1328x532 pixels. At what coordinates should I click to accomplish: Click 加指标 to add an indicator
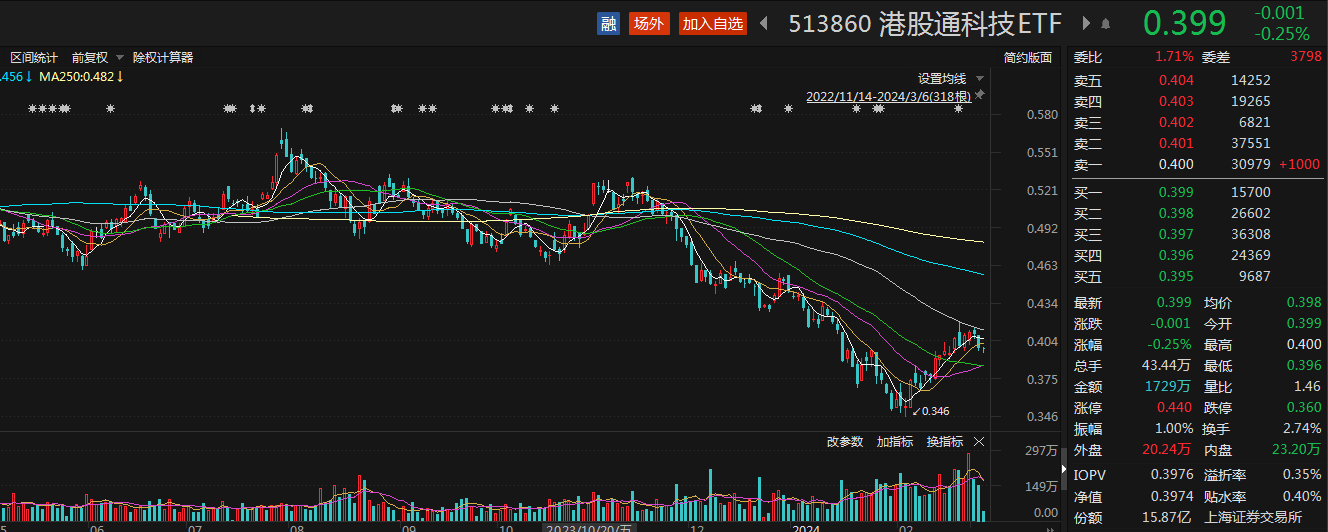point(894,442)
